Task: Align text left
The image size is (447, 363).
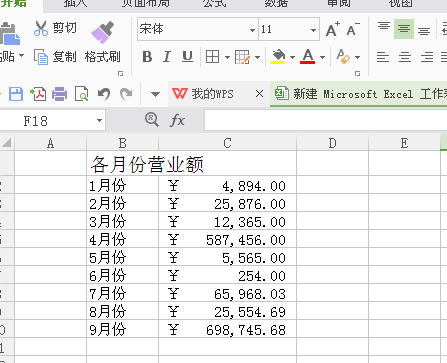Action: [x=383, y=57]
